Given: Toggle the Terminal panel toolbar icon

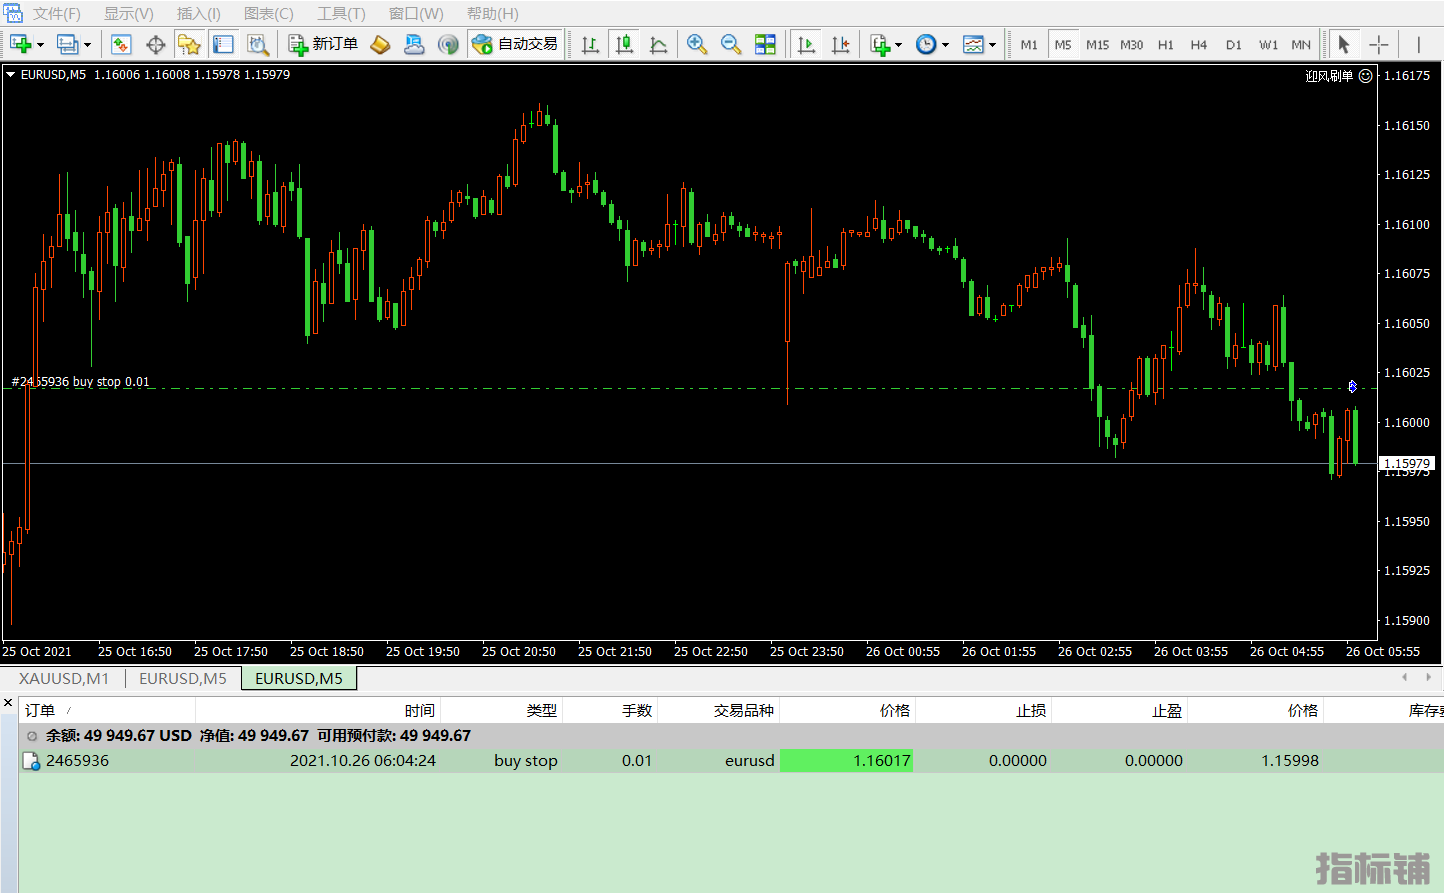Looking at the screenshot, I should pyautogui.click(x=224, y=44).
